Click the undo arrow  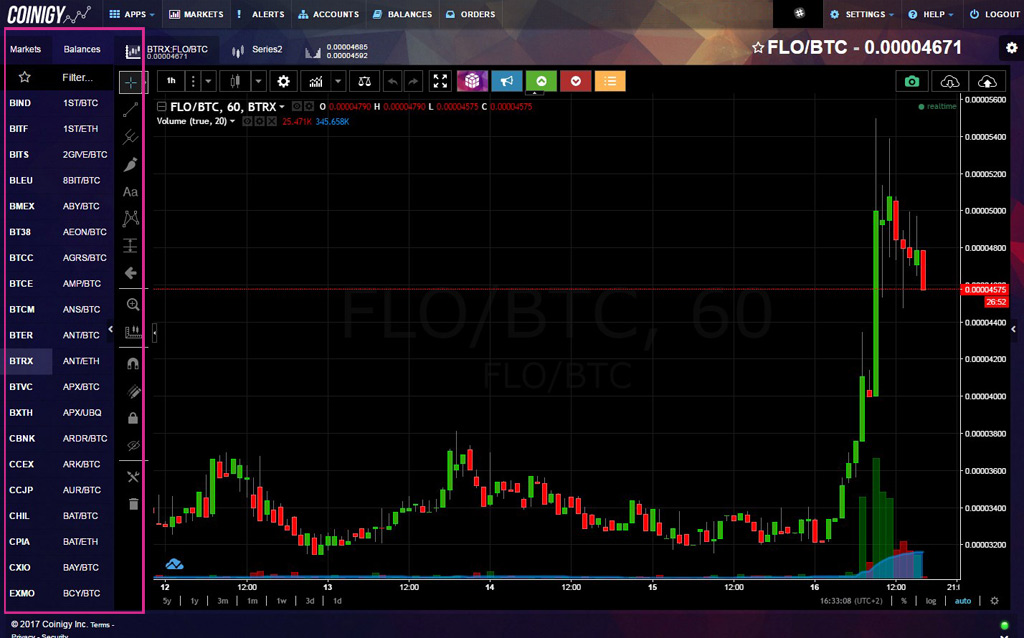click(x=392, y=81)
